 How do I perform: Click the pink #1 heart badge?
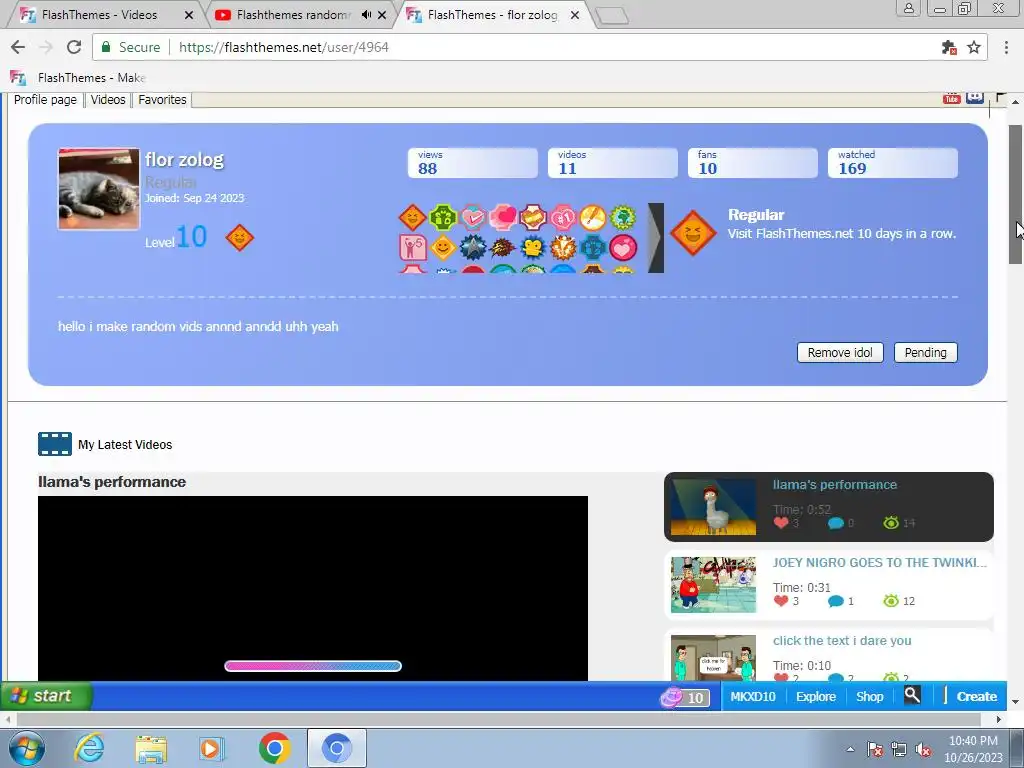pos(563,217)
